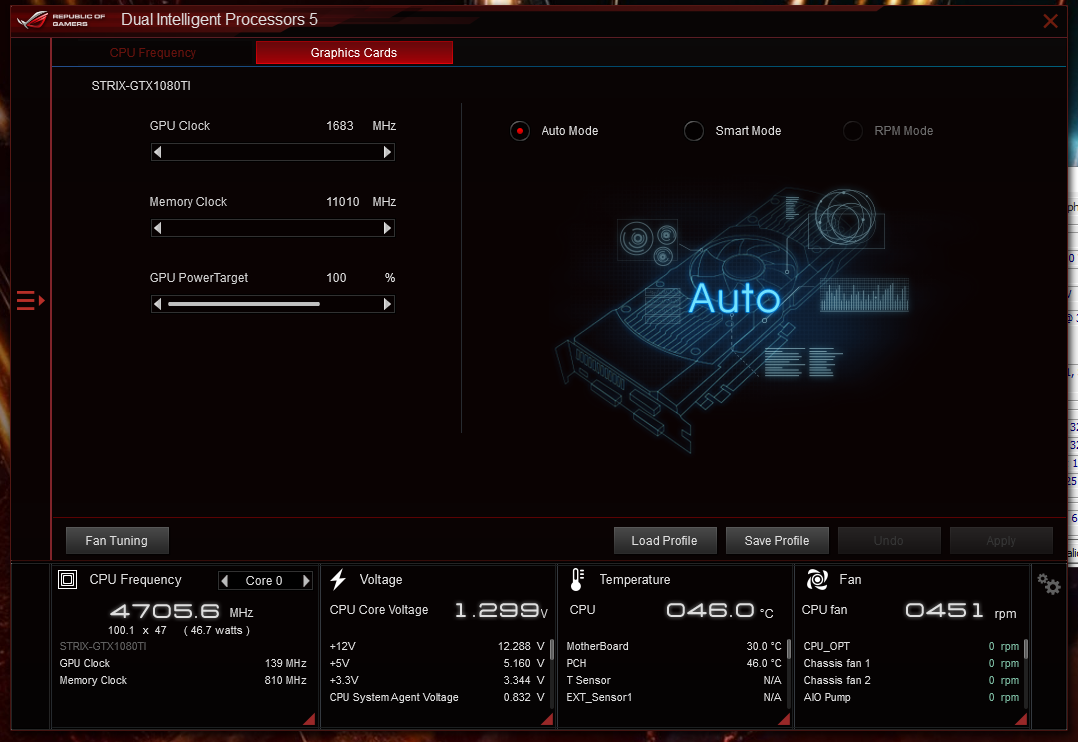The image size is (1078, 742).
Task: Open Fan Tuning
Action: (117, 541)
